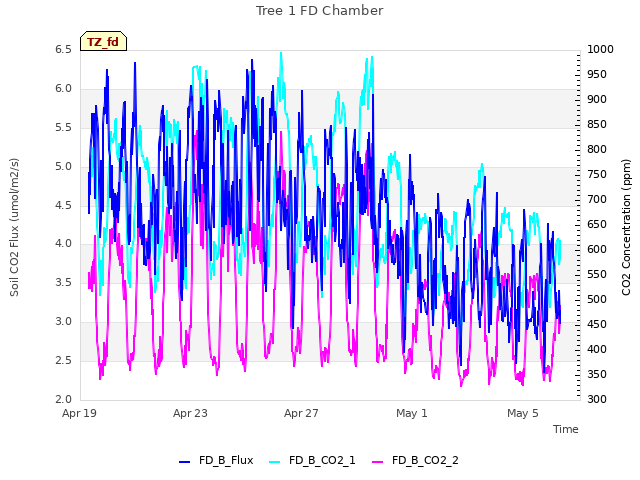
Task: Click the 800 right axis value
Action: 597,149
